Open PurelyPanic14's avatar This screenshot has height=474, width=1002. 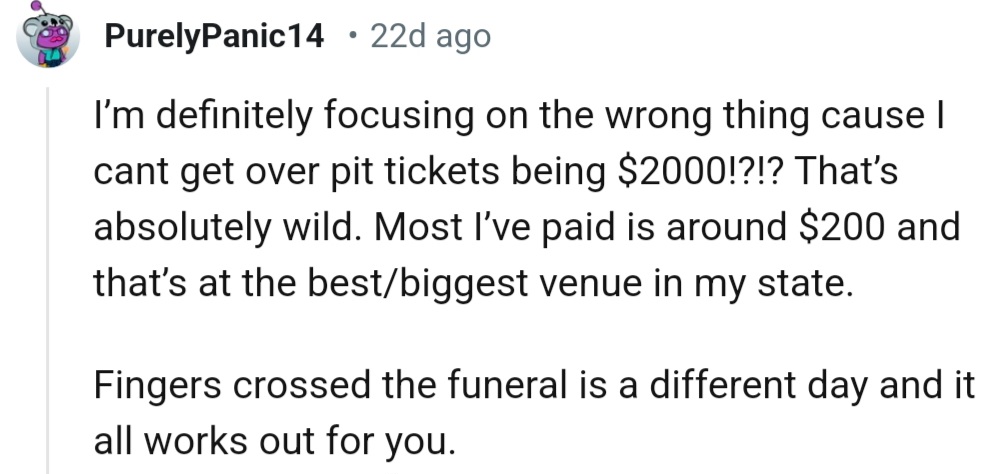[46, 39]
